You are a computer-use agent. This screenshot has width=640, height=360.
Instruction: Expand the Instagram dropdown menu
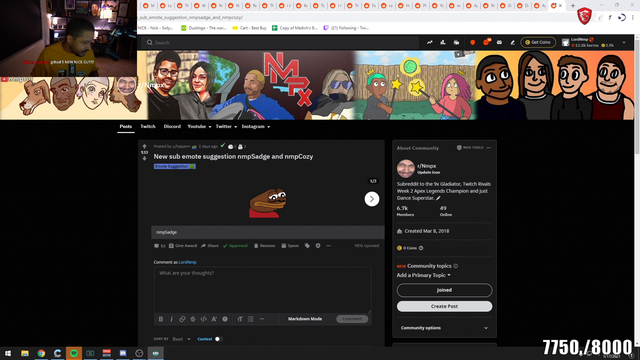256,127
